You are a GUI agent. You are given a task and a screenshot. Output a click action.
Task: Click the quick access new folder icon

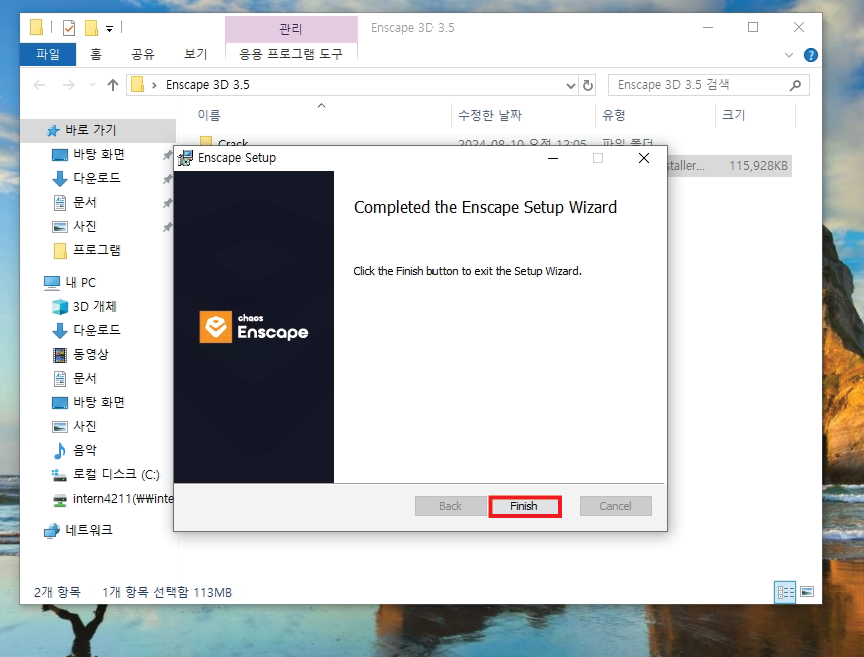click(91, 28)
